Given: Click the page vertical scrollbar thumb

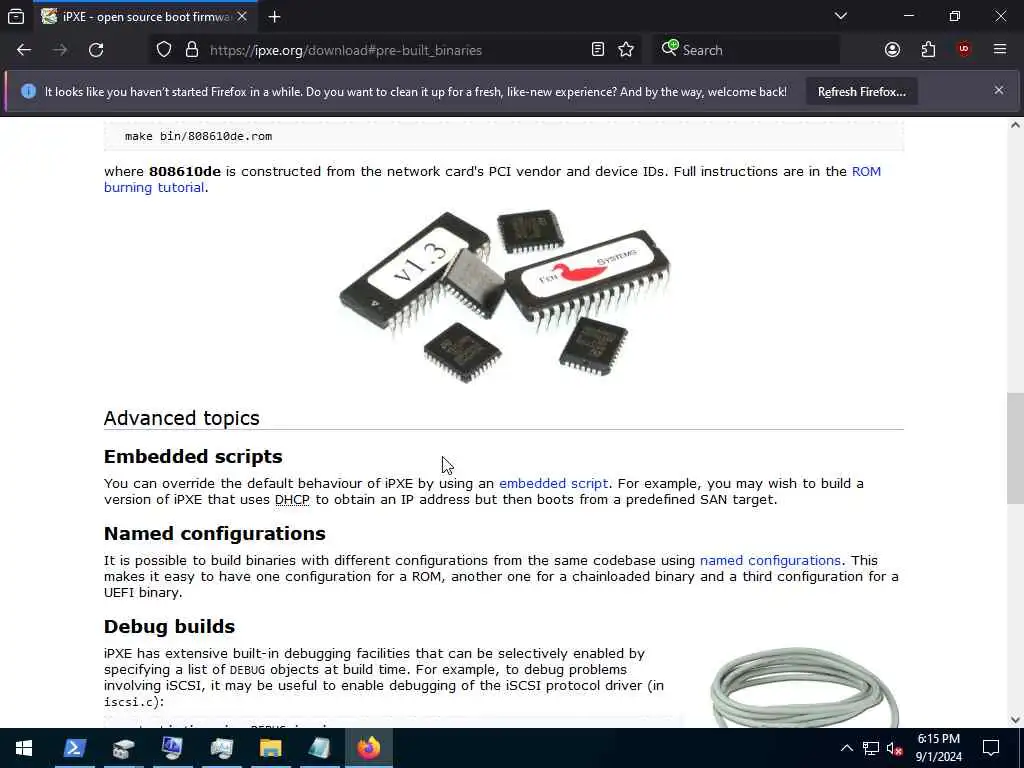Looking at the screenshot, I should pyautogui.click(x=1015, y=448).
